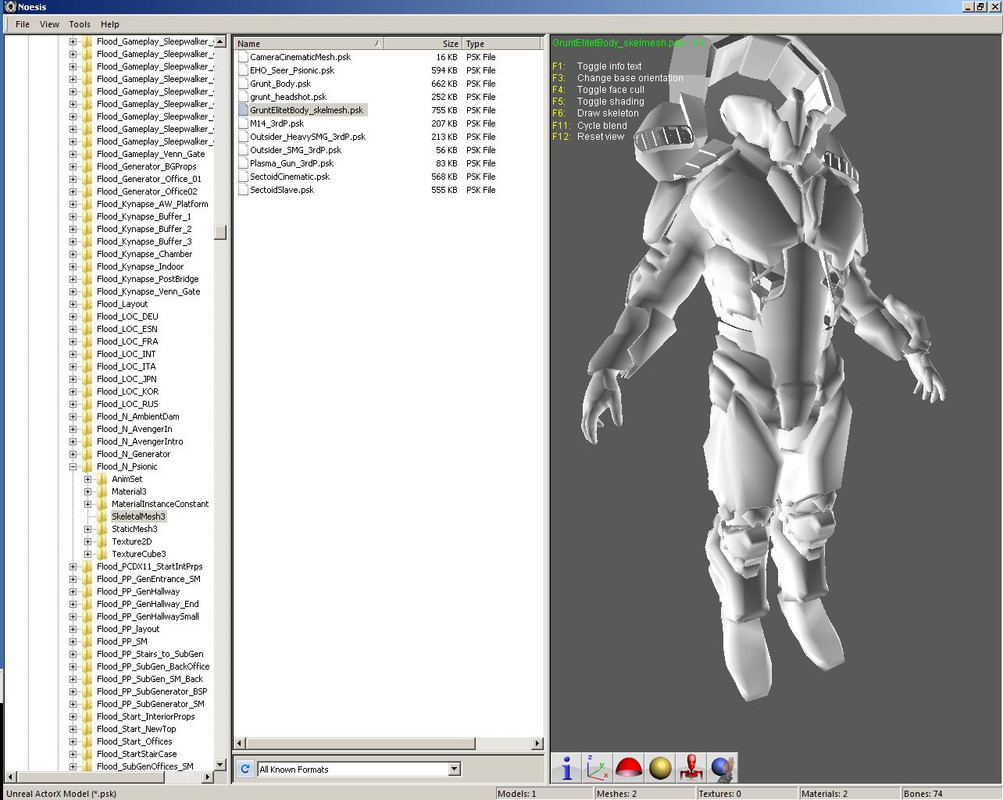Click the Noesis application icon in the title bar

point(10,6)
